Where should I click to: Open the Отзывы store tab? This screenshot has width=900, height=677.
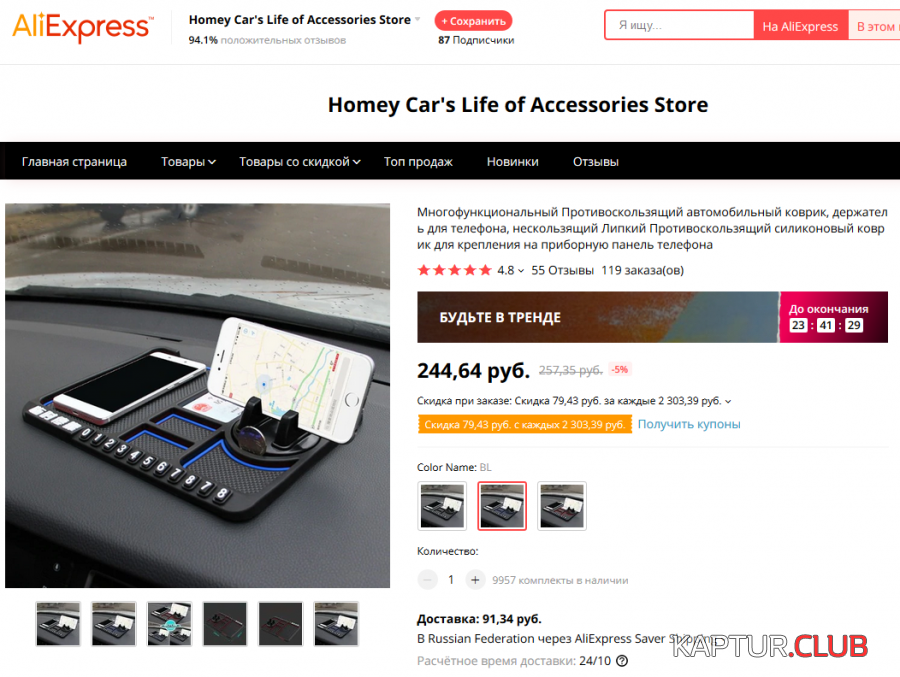click(595, 162)
